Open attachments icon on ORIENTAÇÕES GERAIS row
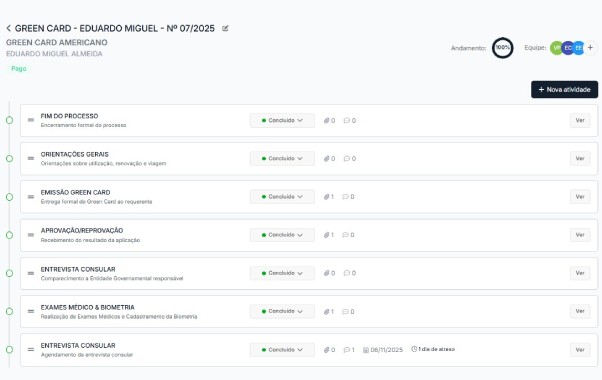Image resolution: width=602 pixels, height=380 pixels. click(x=326, y=159)
